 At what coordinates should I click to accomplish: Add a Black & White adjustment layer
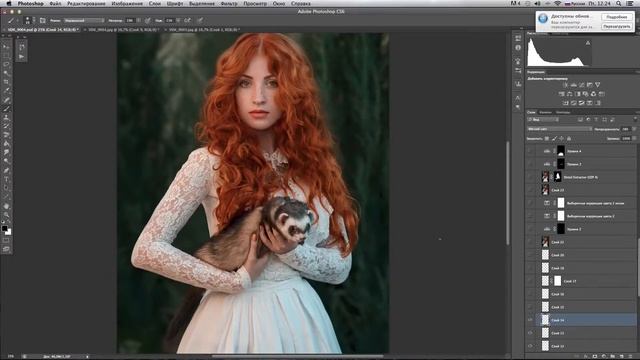(578, 94)
